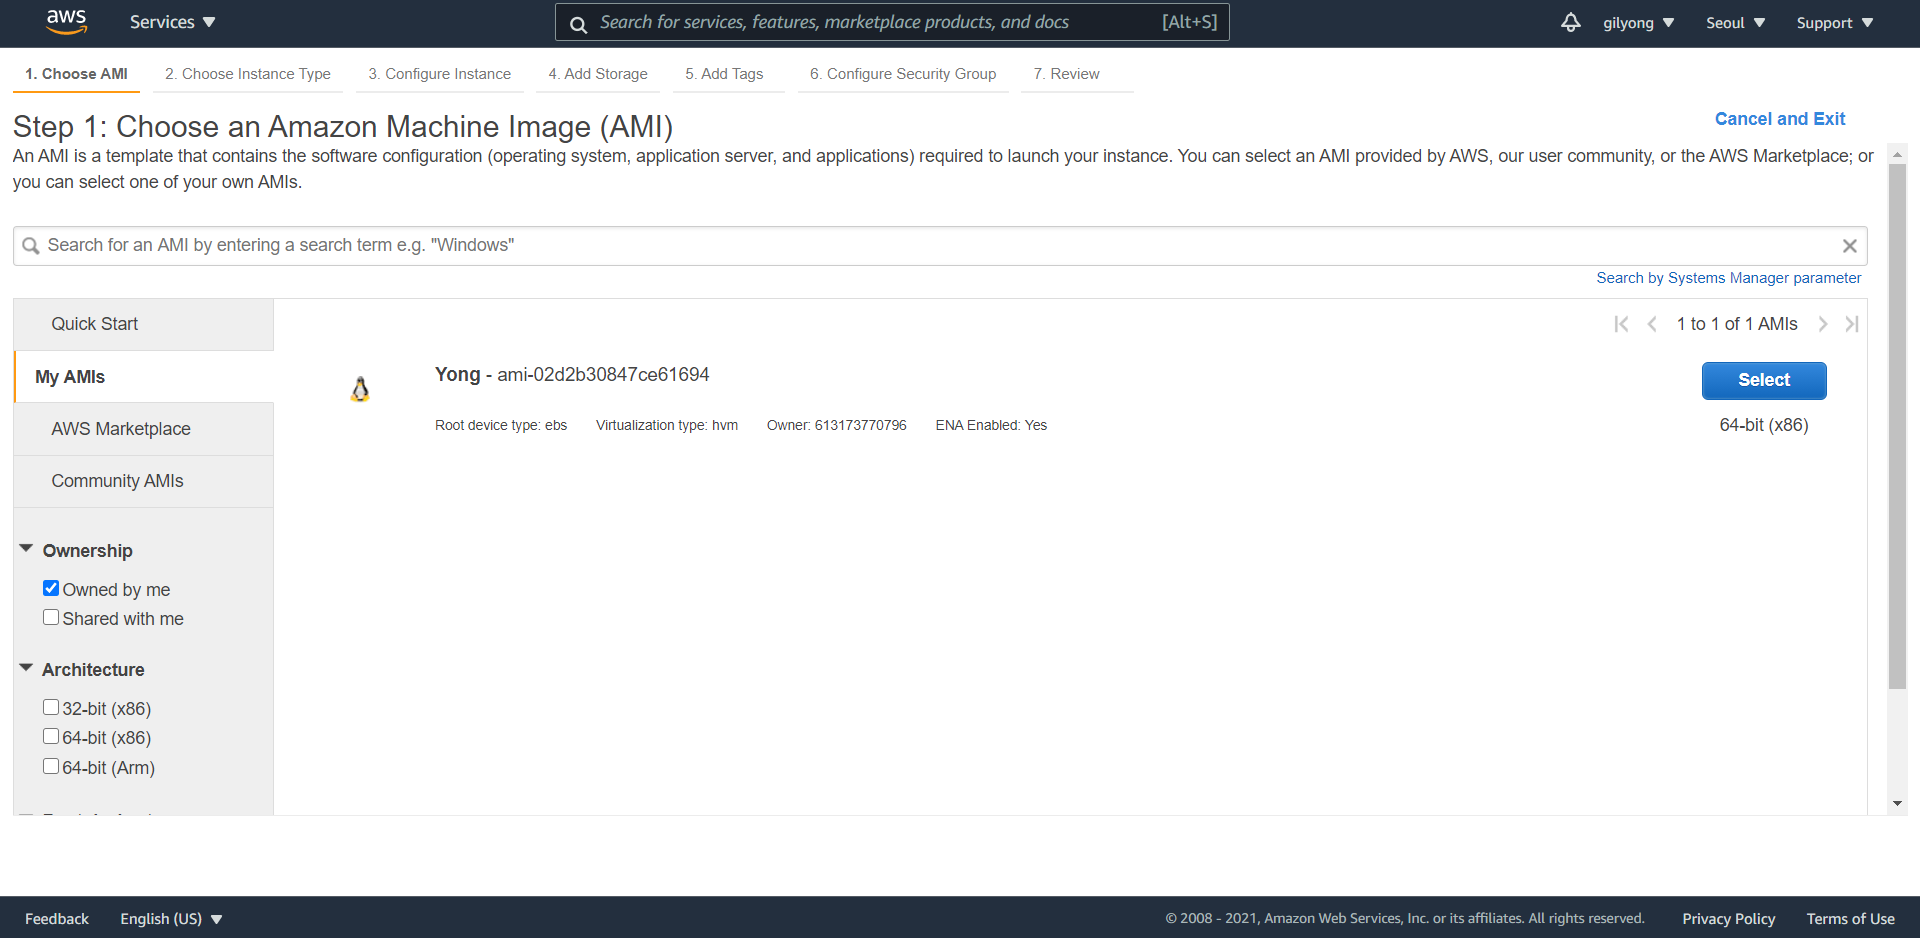Click the '1 to 1 of 1 AMIs' text
Viewport: 1920px width, 938px height.
point(1737,324)
